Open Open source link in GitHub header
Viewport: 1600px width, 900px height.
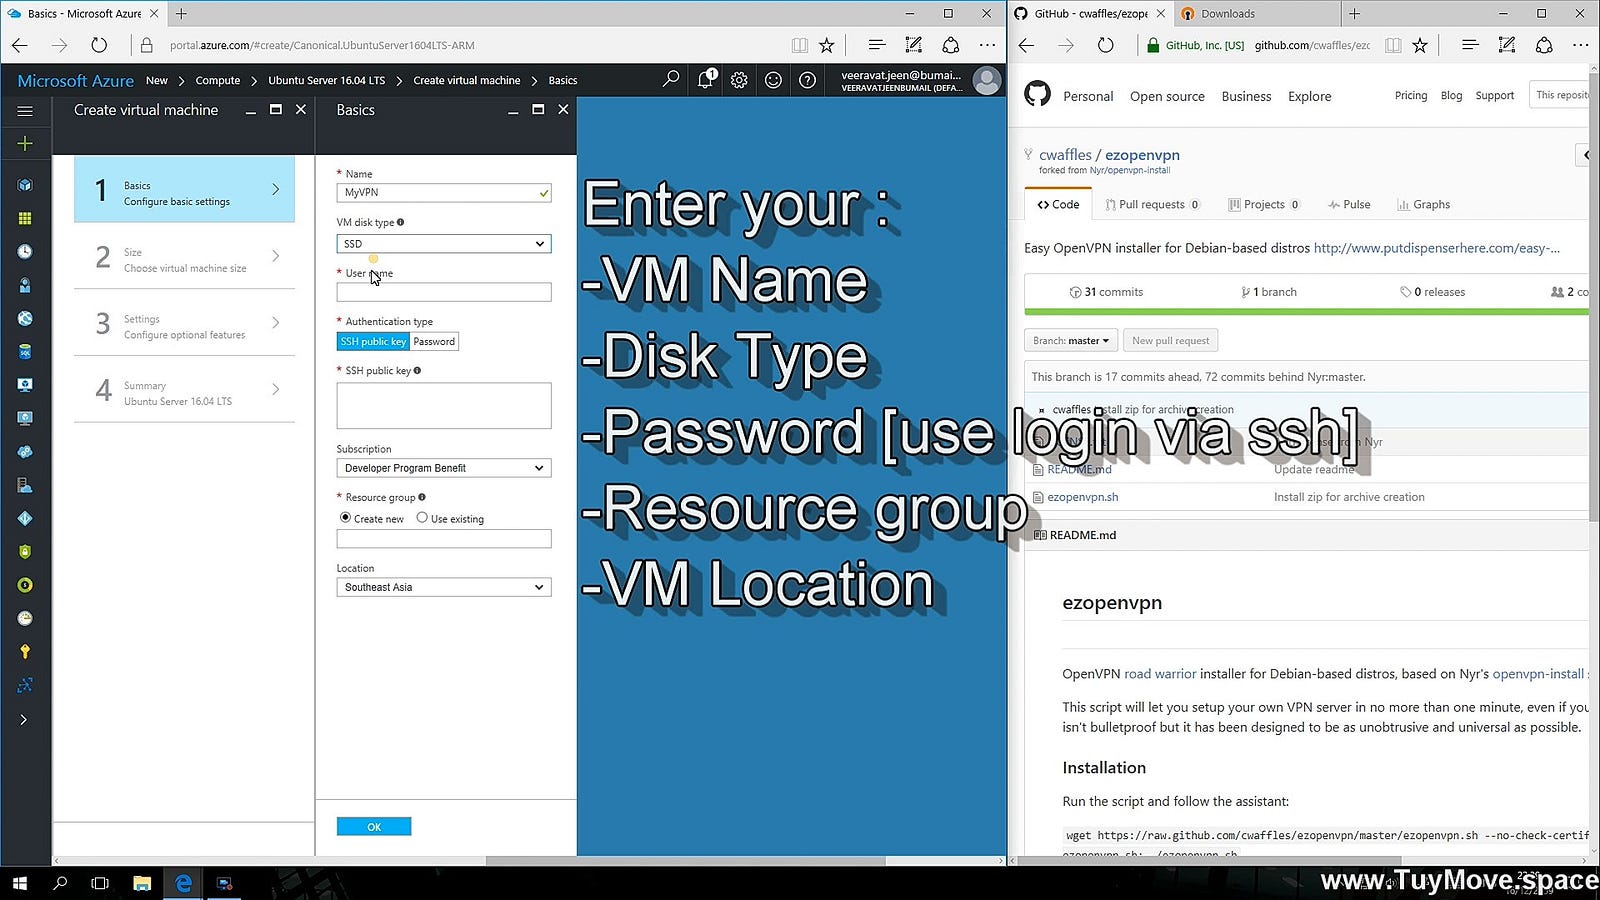(x=1167, y=96)
